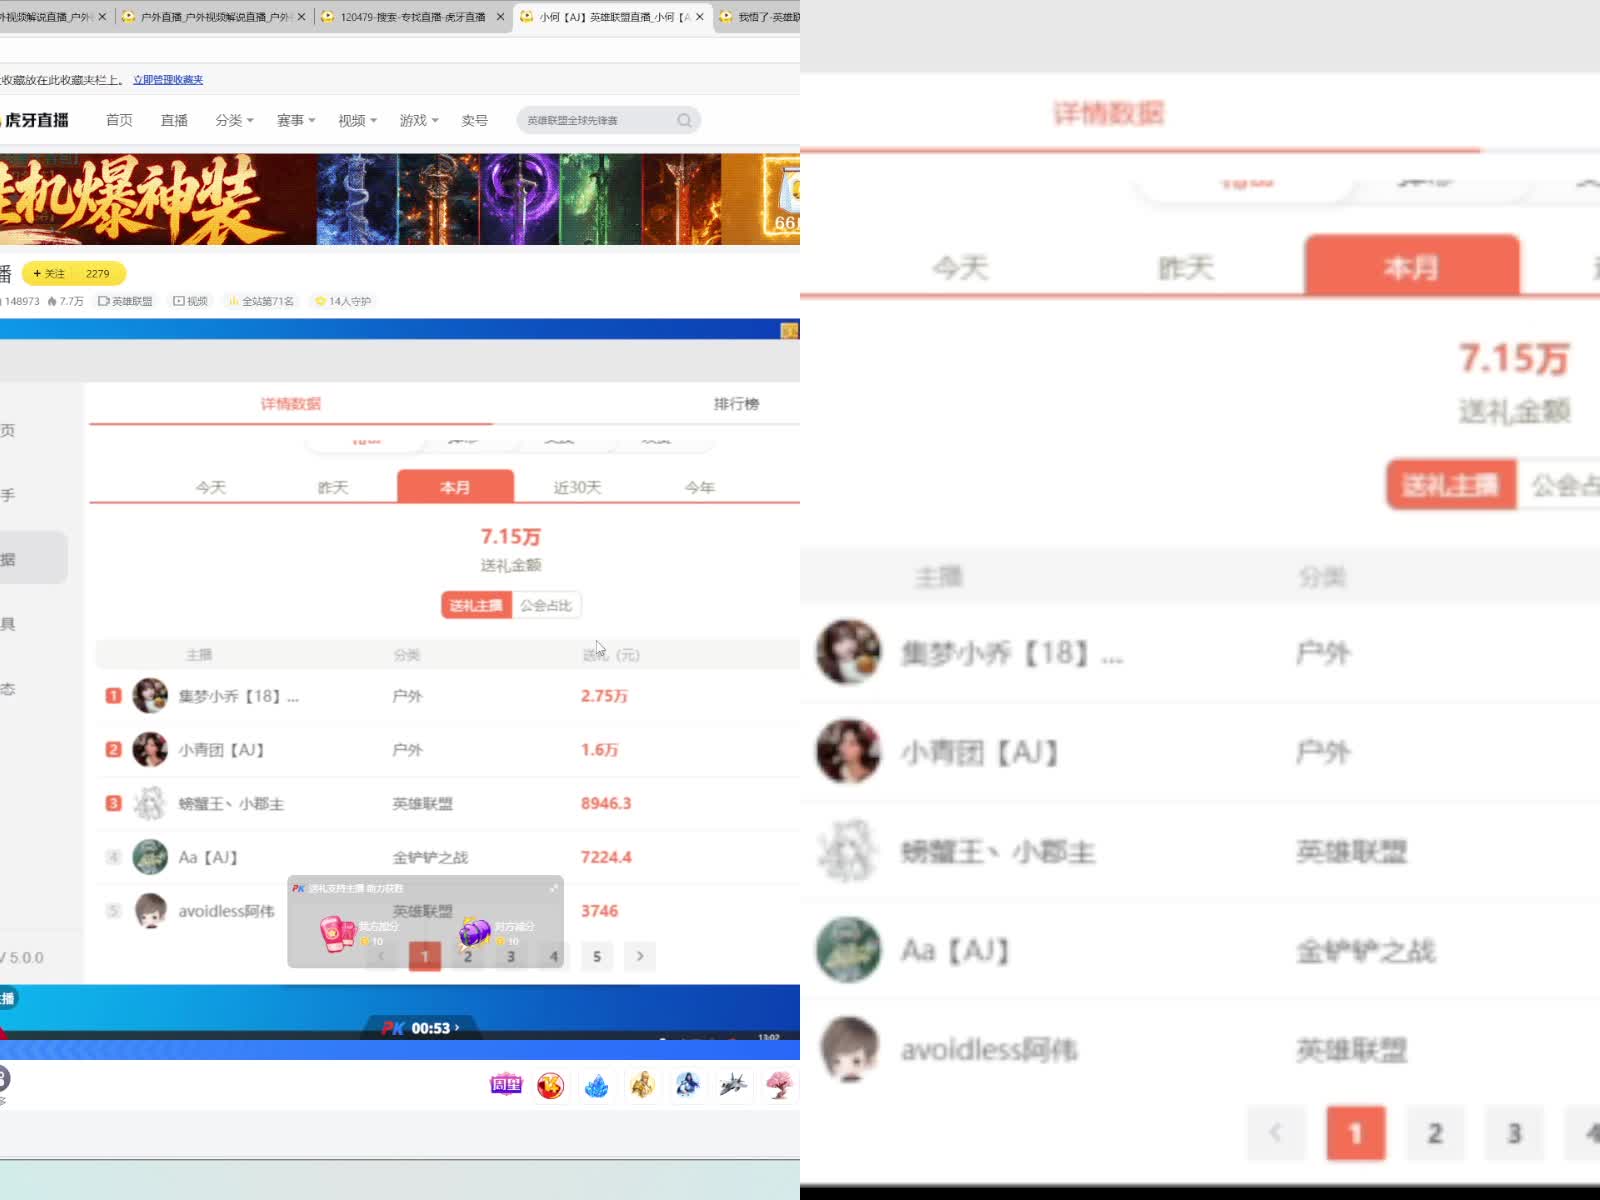Click the search magnifier icon
This screenshot has width=1600, height=1200.
[x=684, y=121]
